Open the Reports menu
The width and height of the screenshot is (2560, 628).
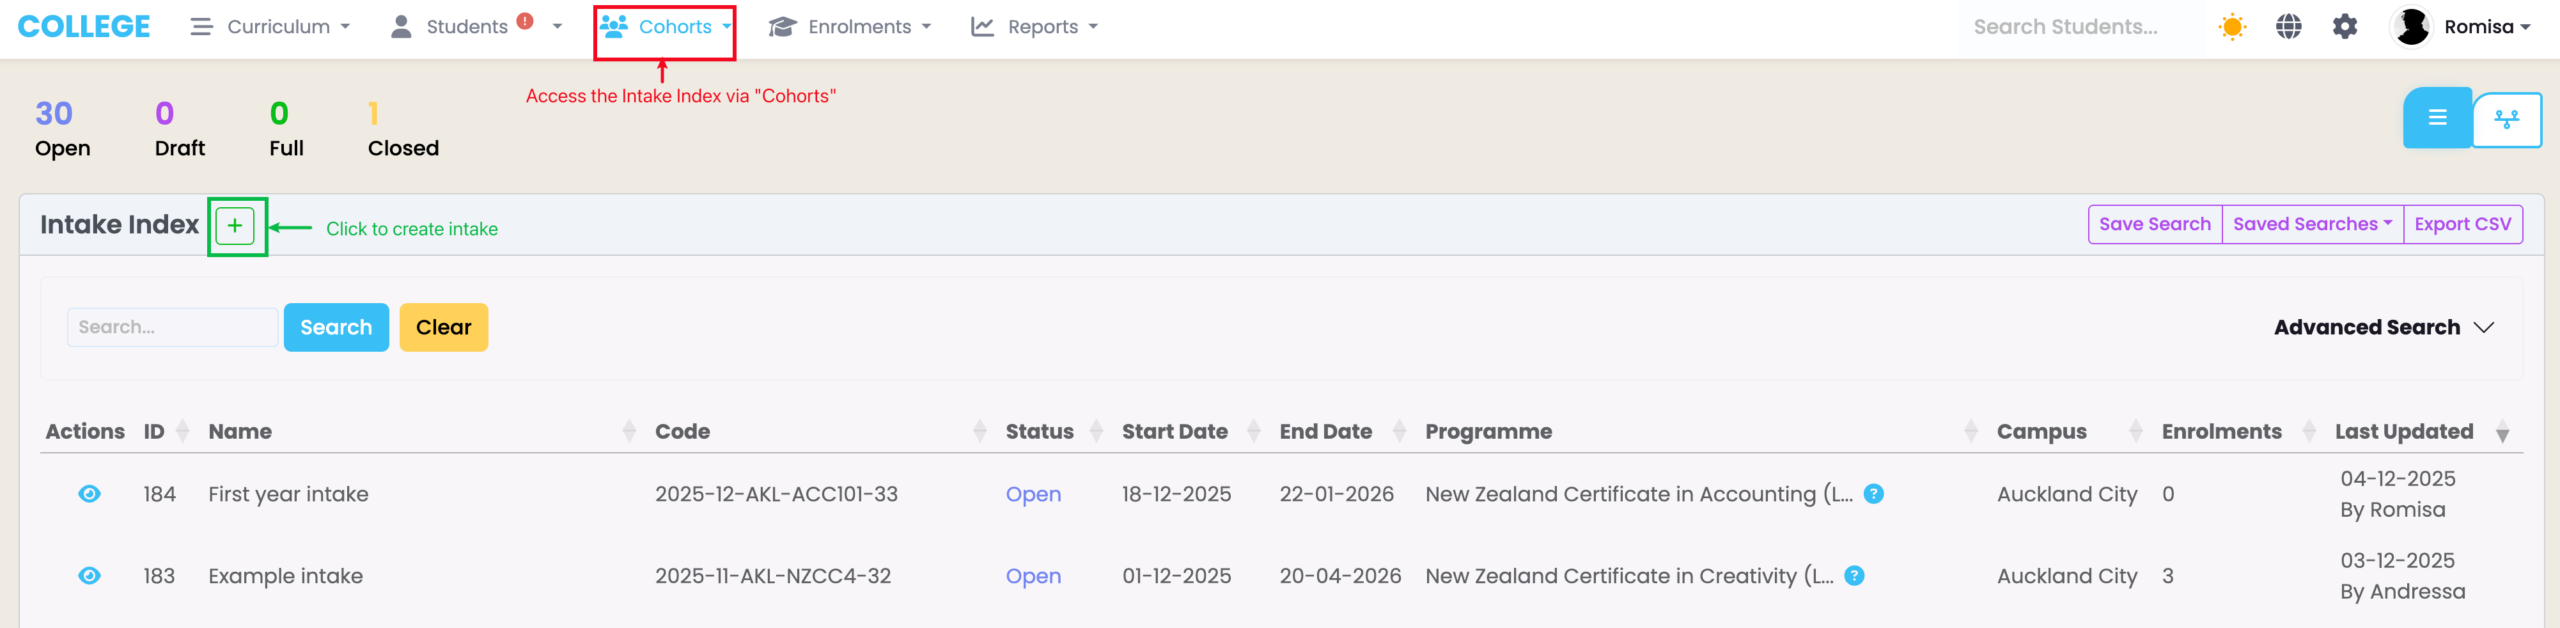point(1035,27)
